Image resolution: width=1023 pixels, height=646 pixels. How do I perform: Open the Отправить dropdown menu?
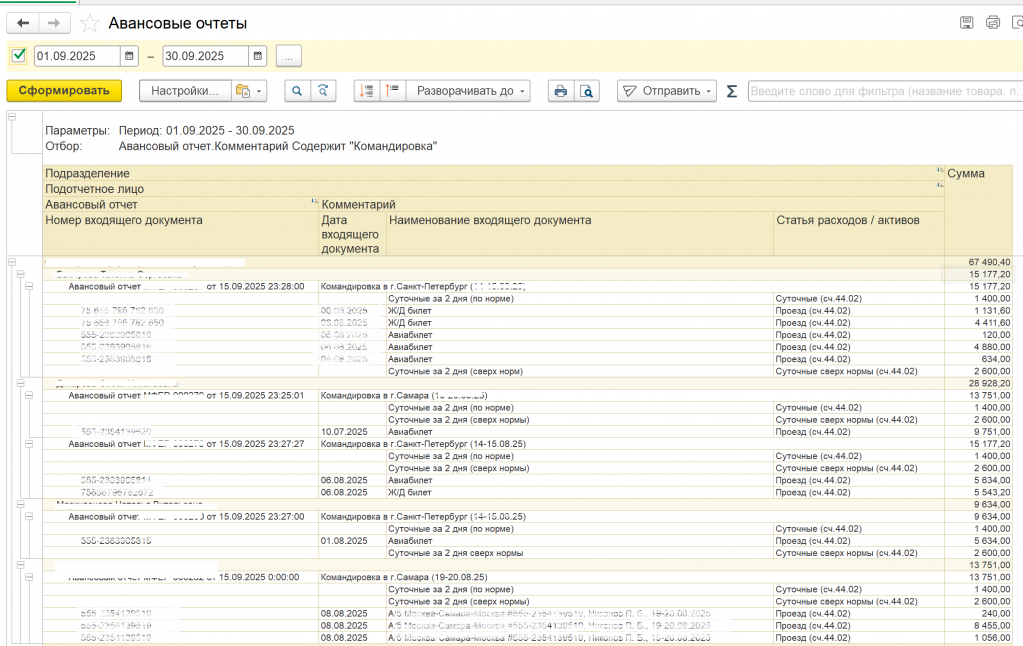coord(667,91)
